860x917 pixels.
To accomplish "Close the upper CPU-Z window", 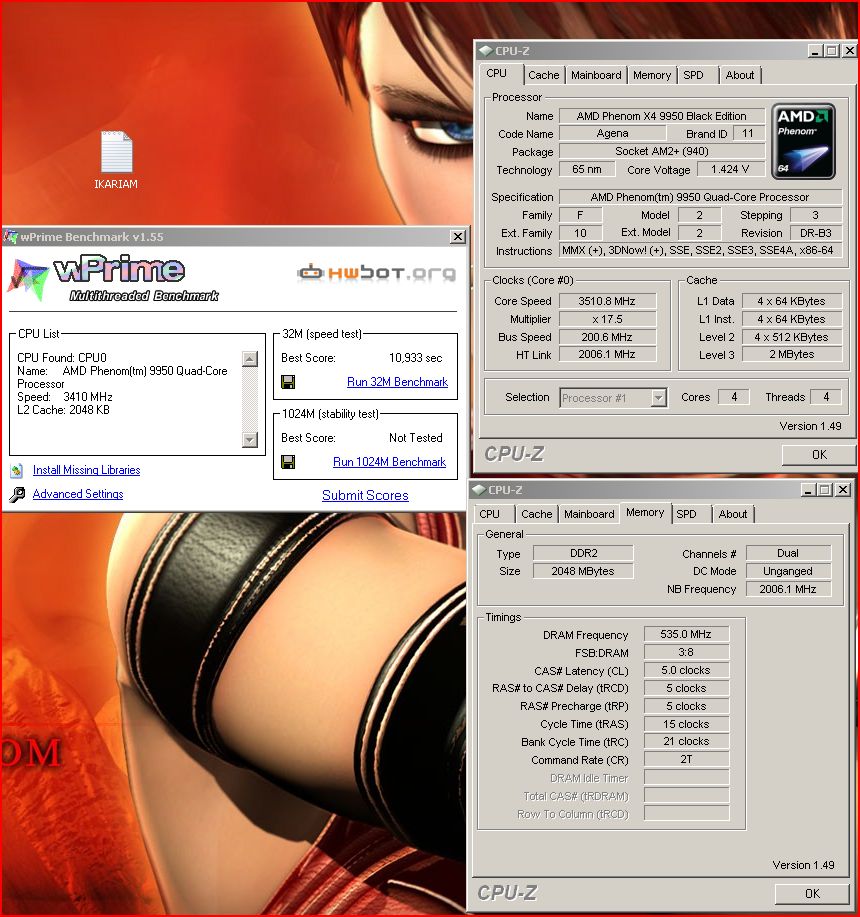I will [849, 51].
